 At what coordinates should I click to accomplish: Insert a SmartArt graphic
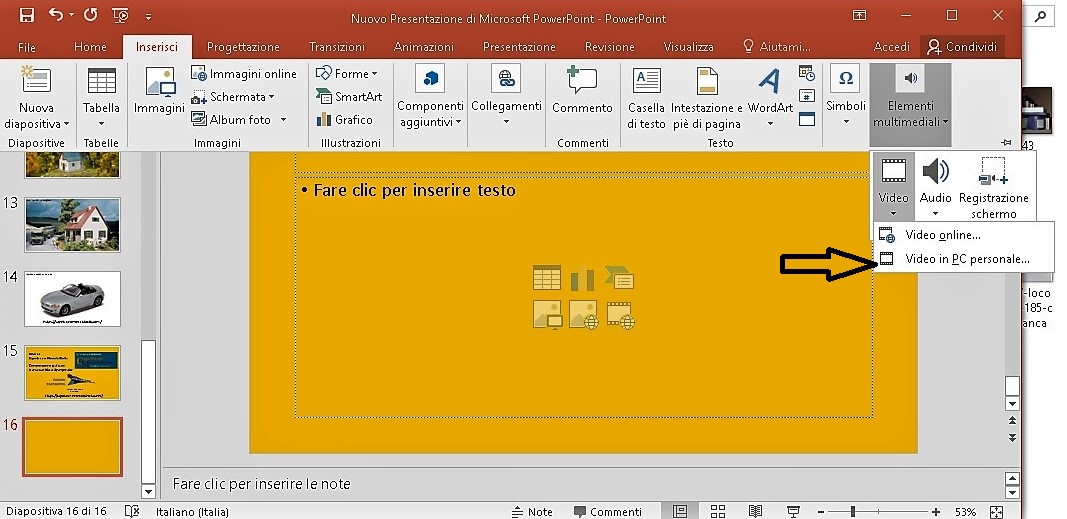point(349,97)
